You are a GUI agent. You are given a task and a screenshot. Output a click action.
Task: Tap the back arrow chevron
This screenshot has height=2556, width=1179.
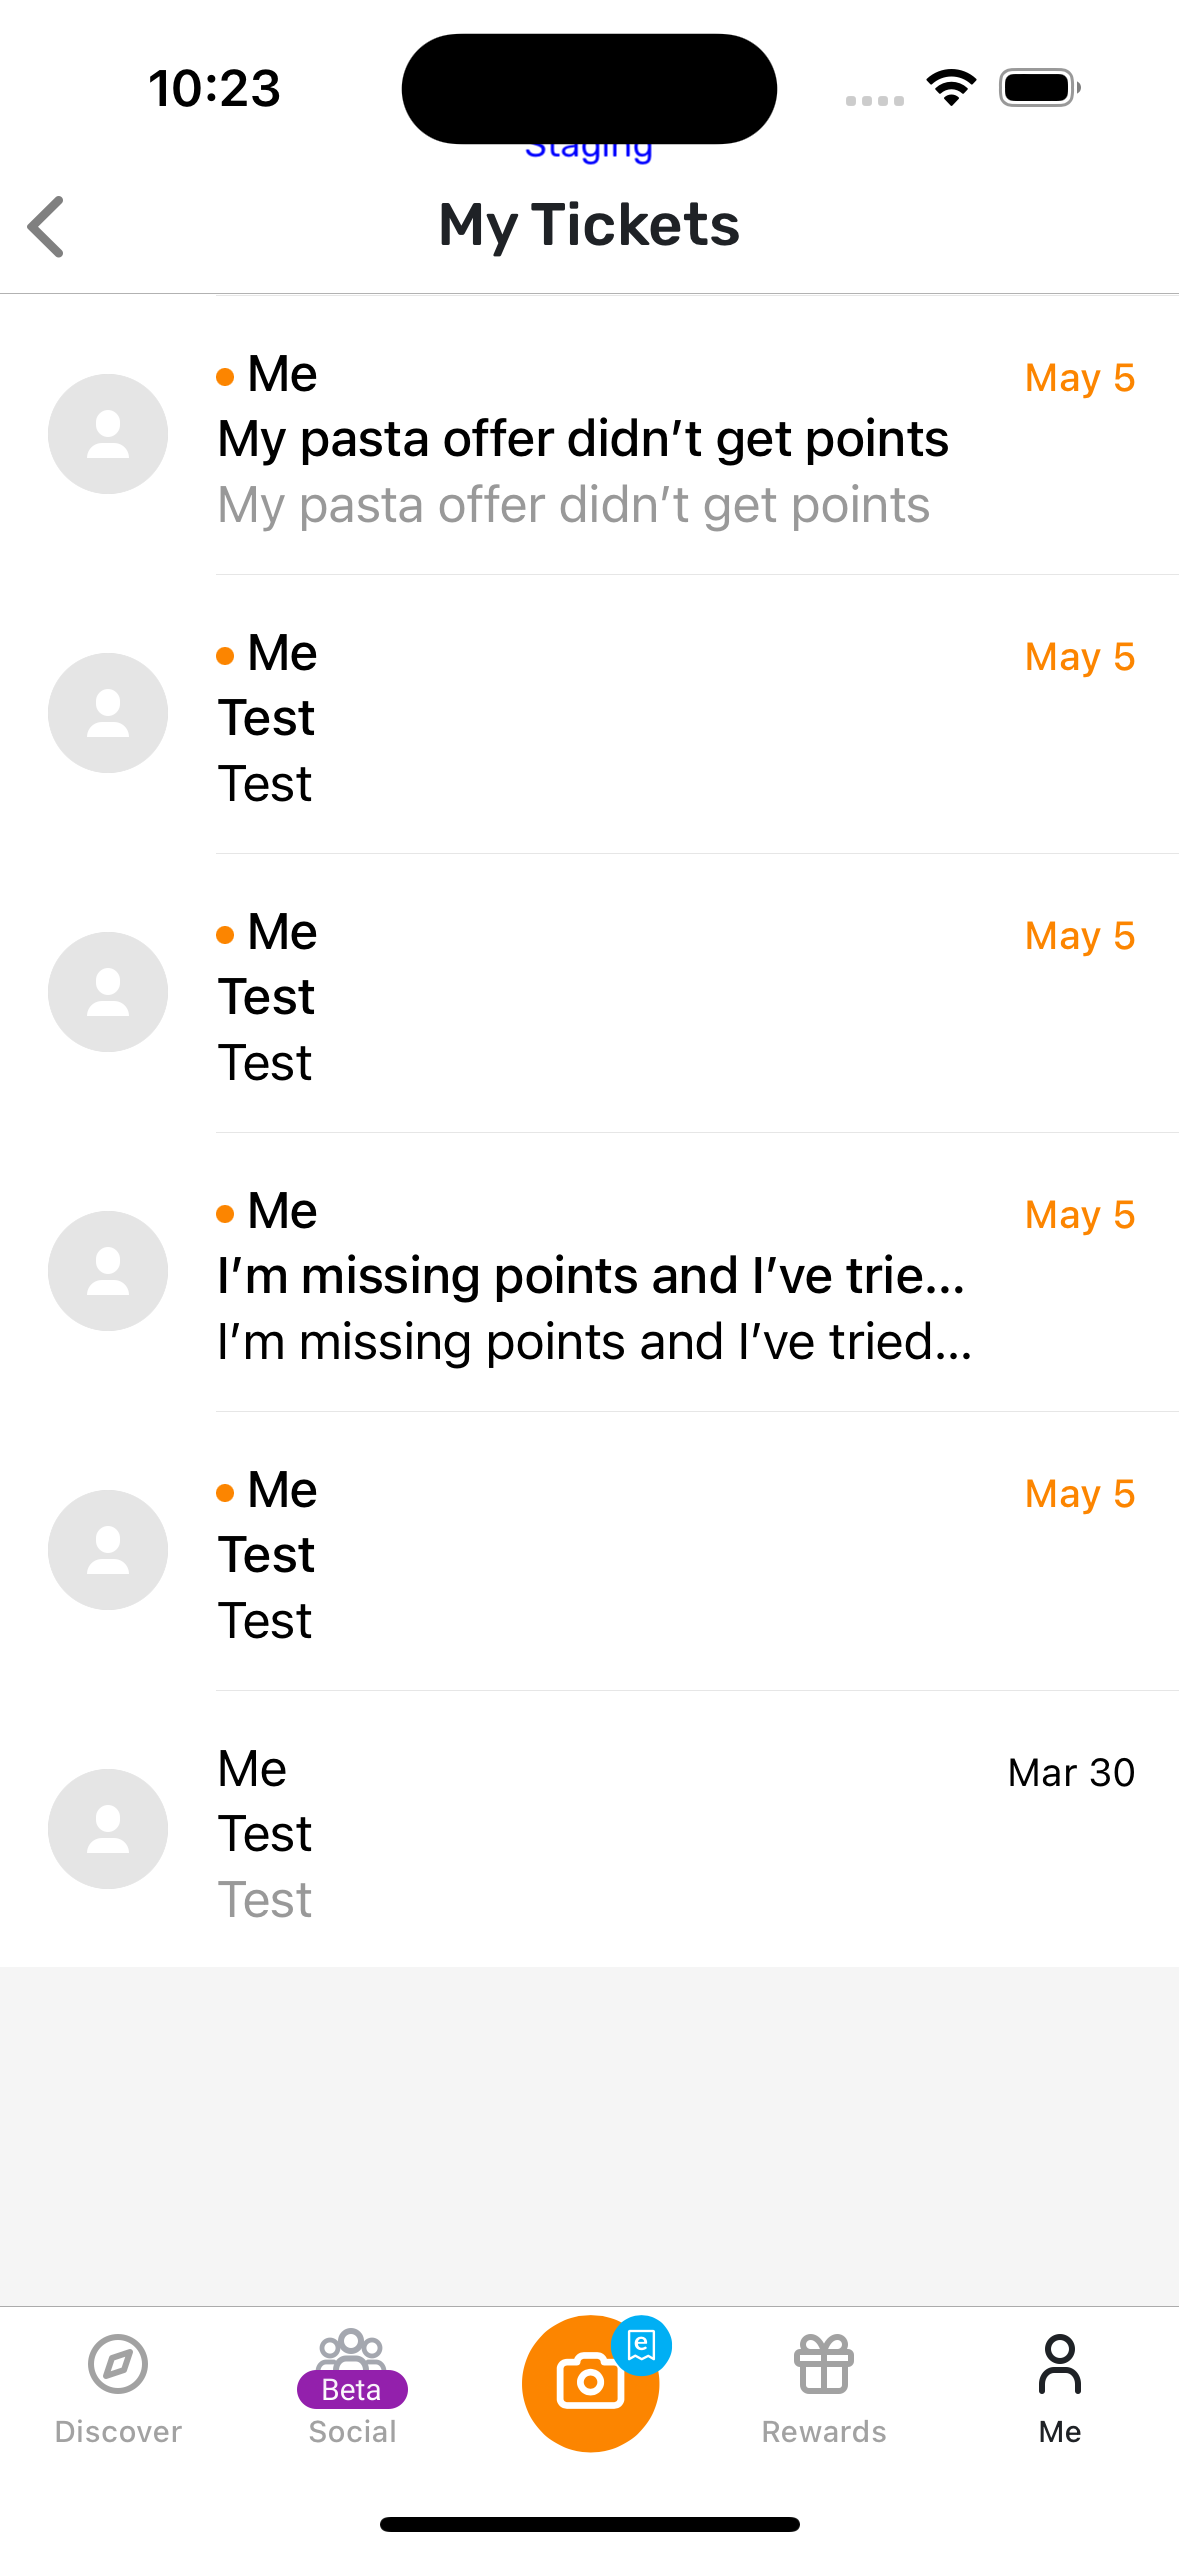(46, 226)
